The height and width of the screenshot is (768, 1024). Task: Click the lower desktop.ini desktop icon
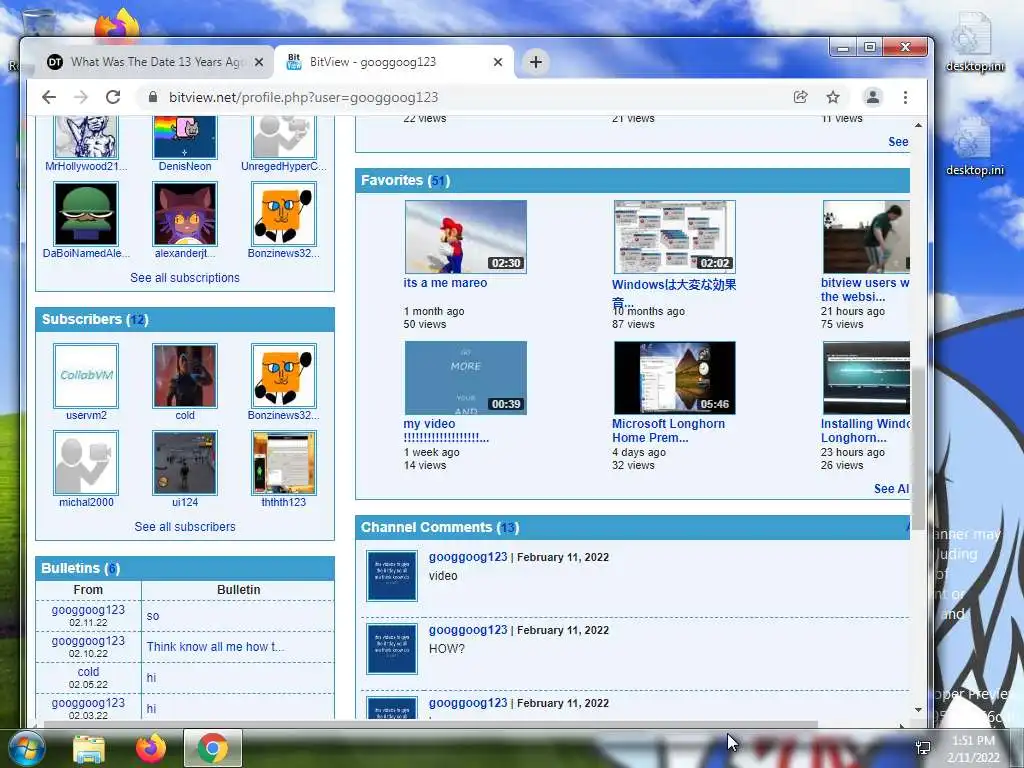click(974, 147)
